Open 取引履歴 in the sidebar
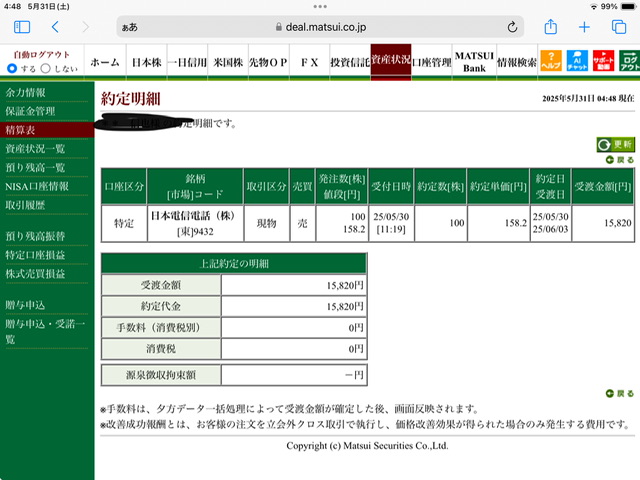 [x=25, y=205]
